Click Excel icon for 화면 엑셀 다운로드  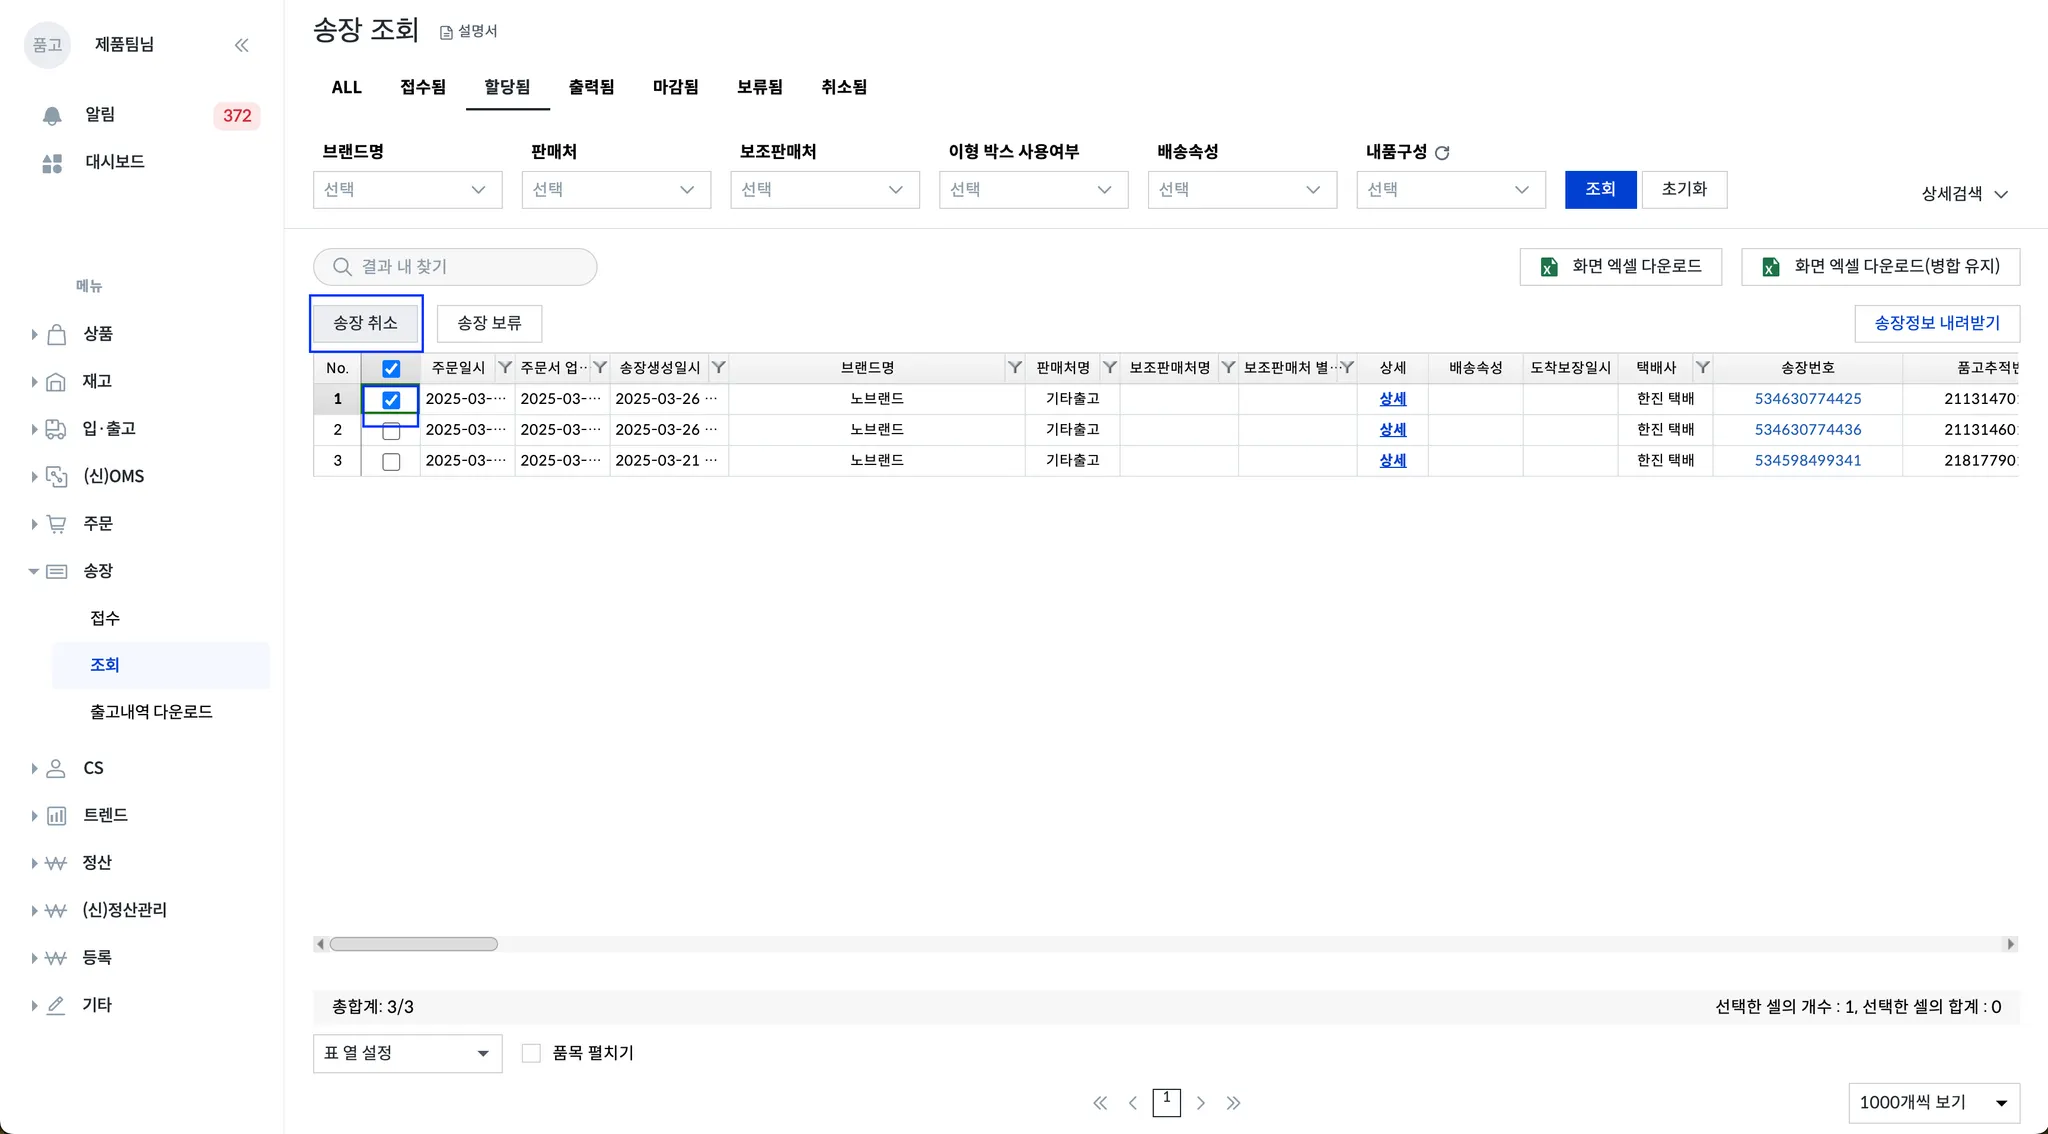pos(1549,267)
